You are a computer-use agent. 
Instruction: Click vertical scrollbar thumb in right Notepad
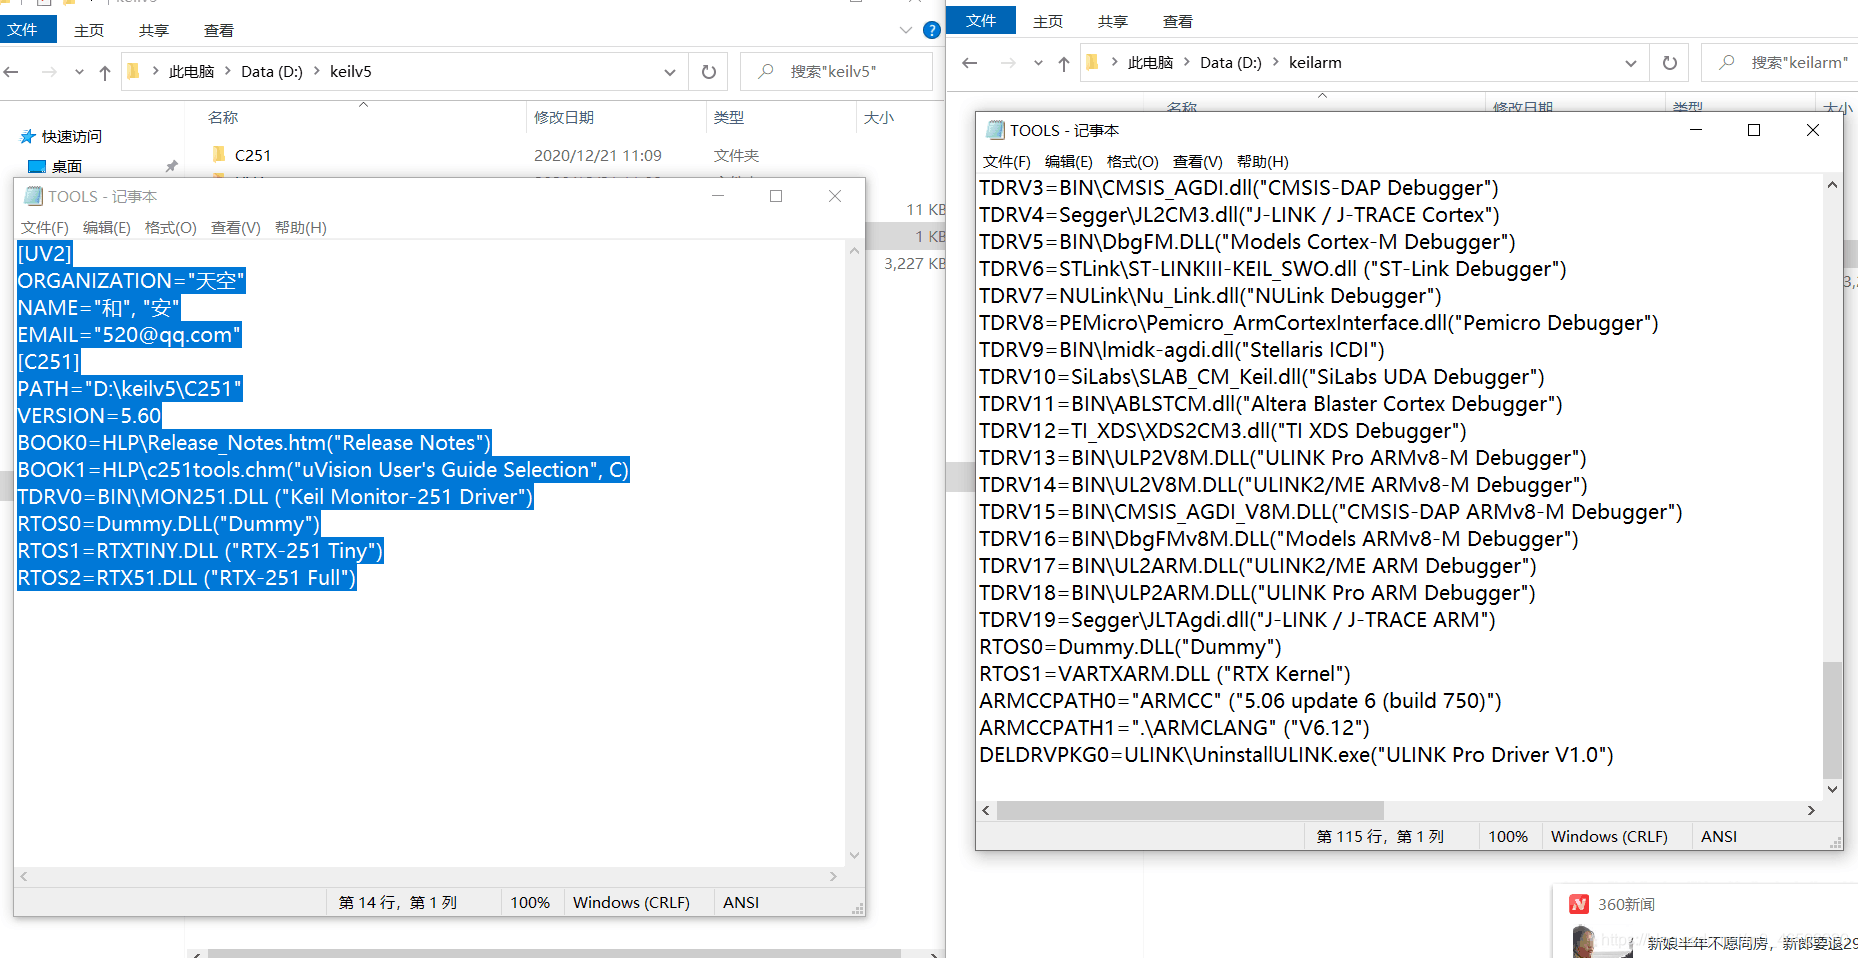1832,719
